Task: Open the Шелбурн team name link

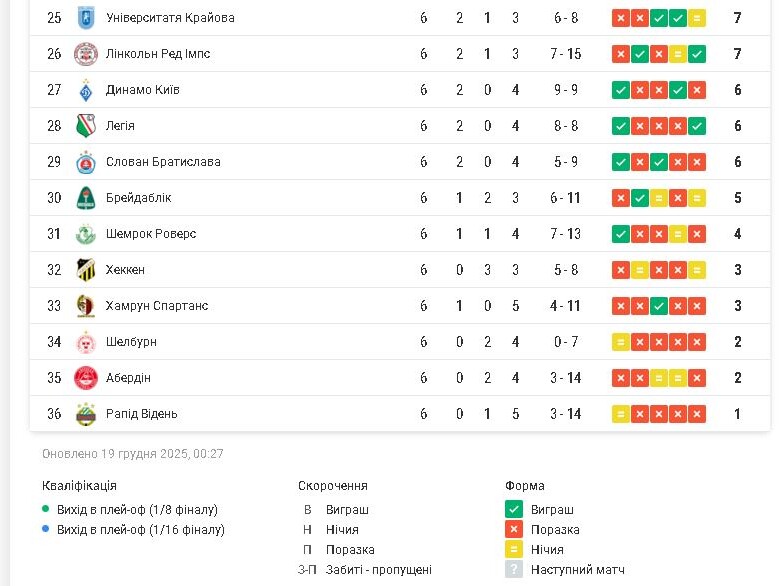Action: coord(131,342)
